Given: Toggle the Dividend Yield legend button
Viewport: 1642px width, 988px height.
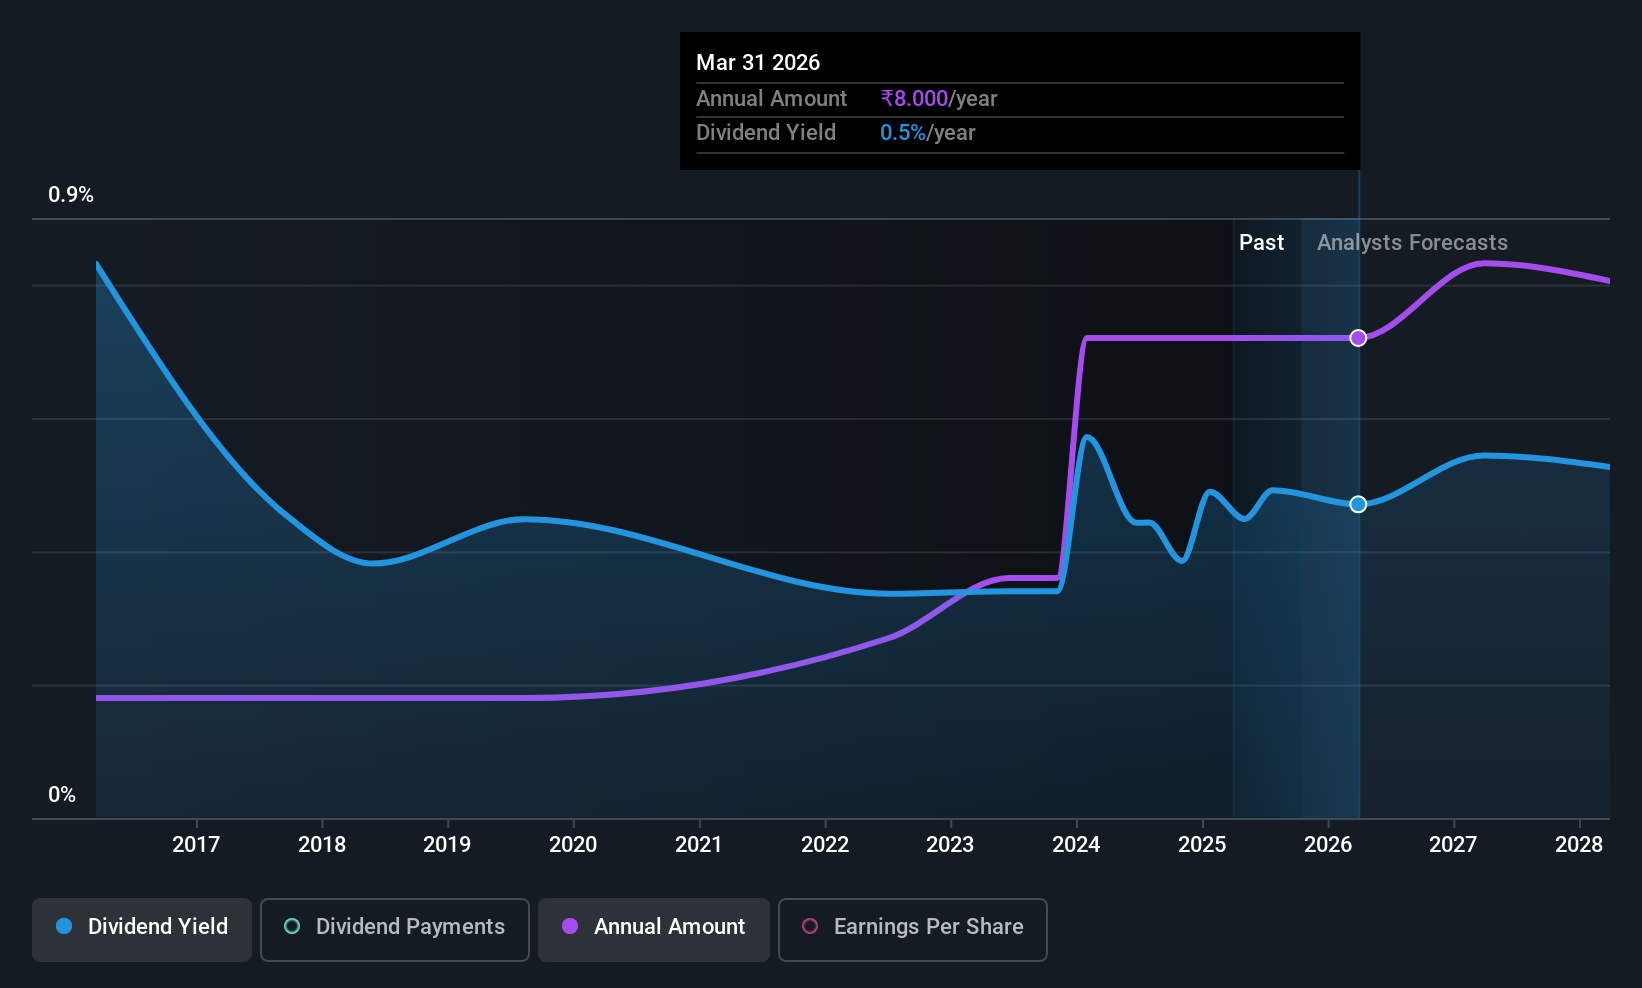Looking at the screenshot, I should (x=142, y=928).
